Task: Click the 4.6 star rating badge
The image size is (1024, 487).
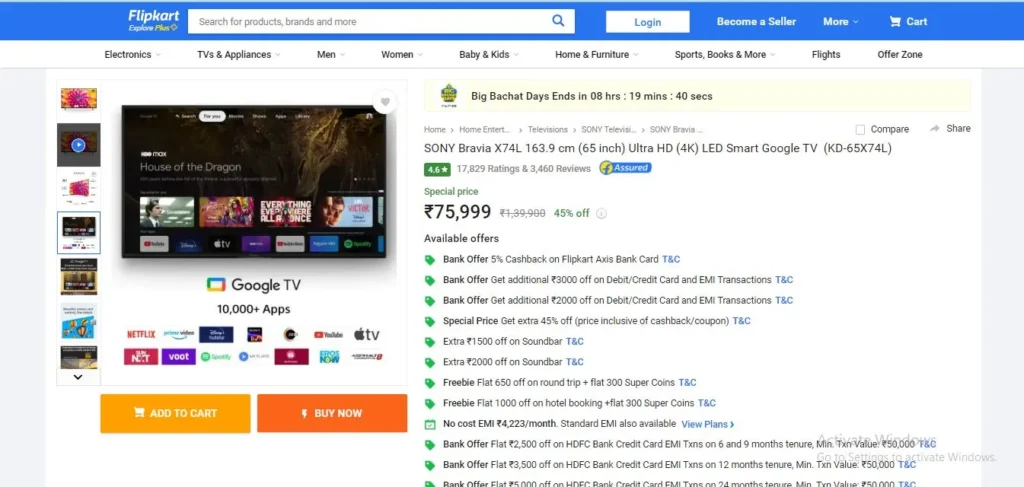Action: pos(437,169)
